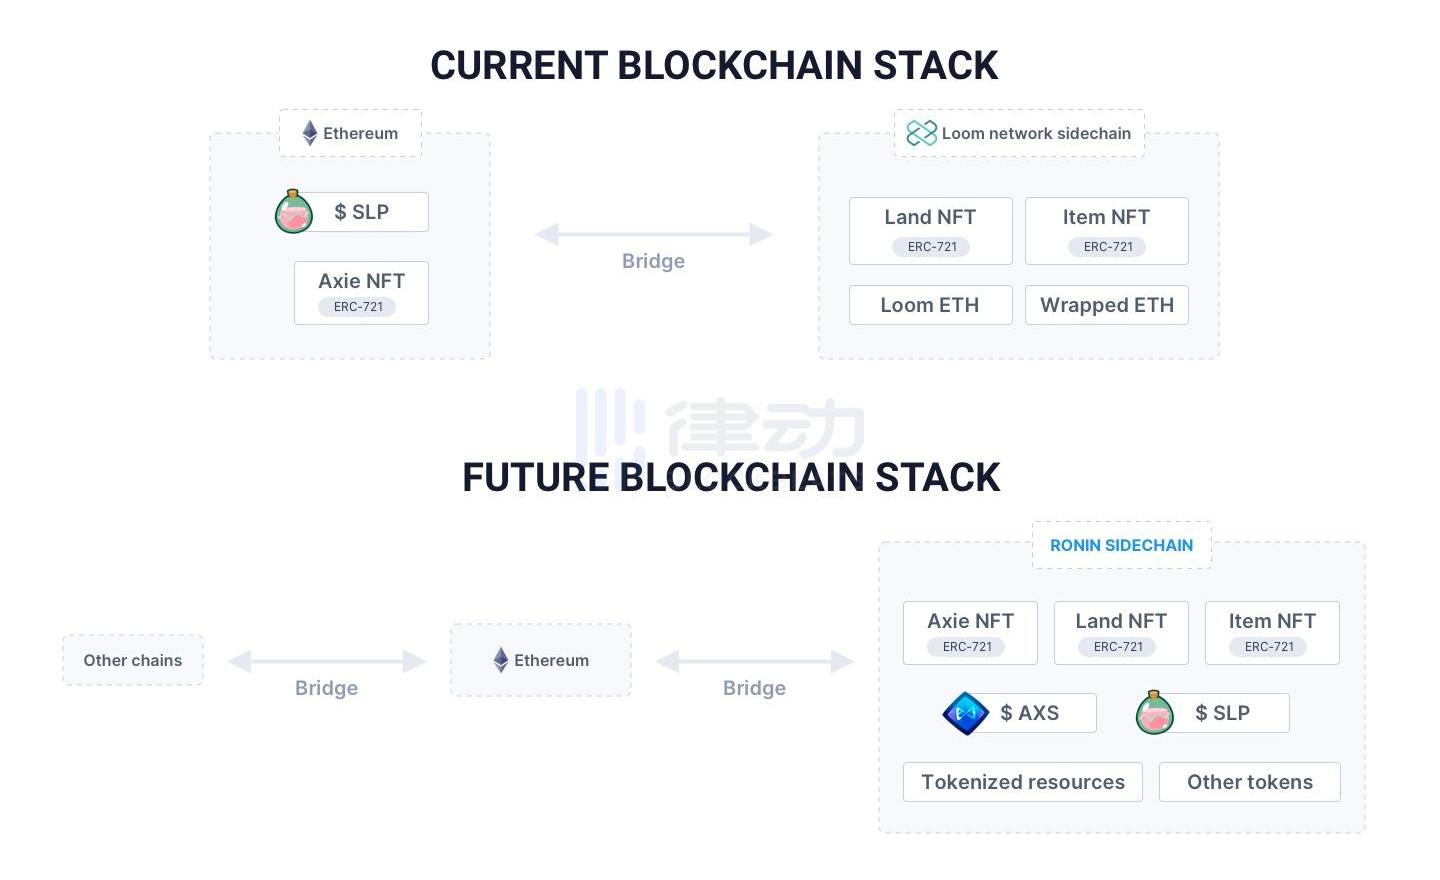Click the Loom network sidechain logo icon

point(921,133)
